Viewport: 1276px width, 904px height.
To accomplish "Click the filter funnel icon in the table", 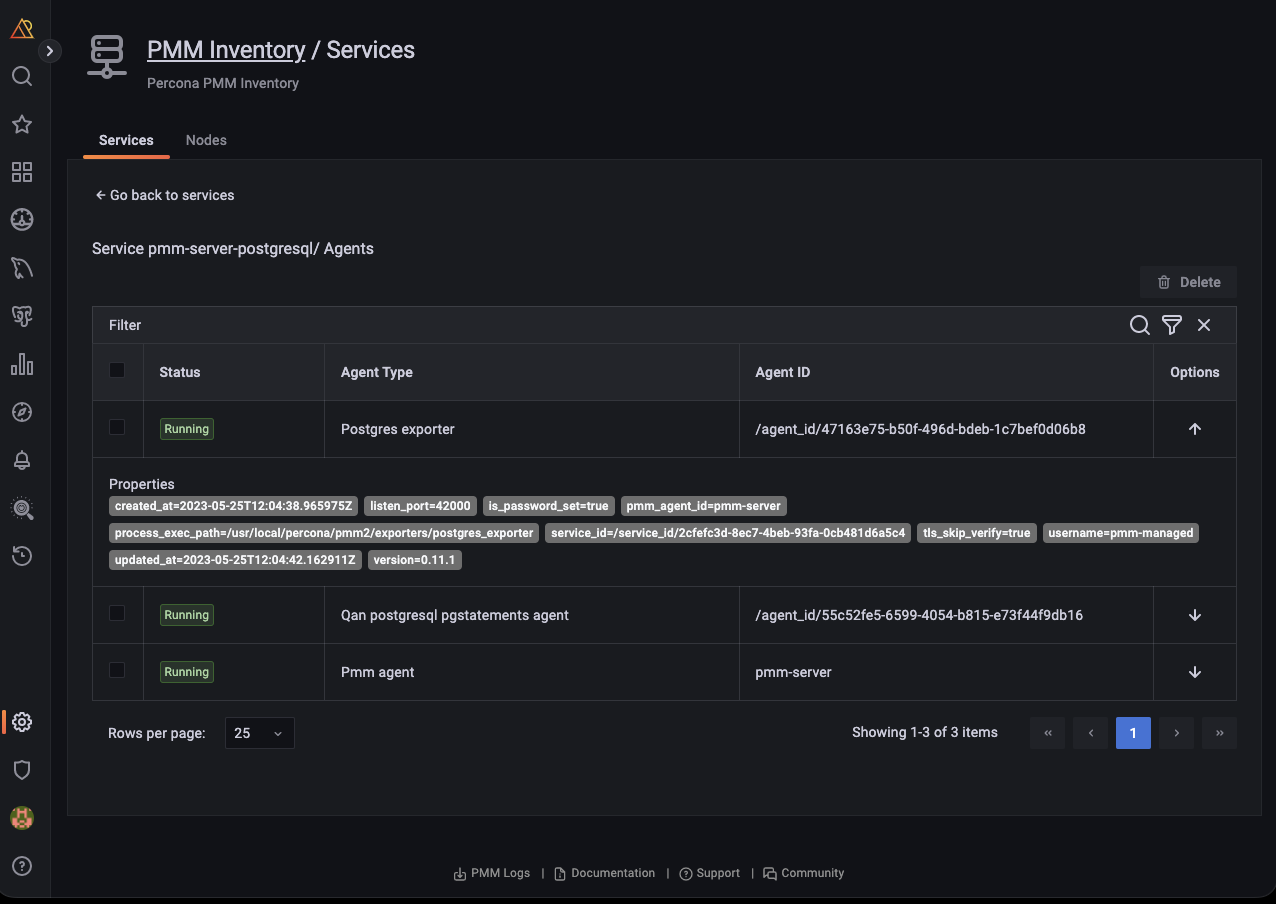I will tap(1172, 325).
